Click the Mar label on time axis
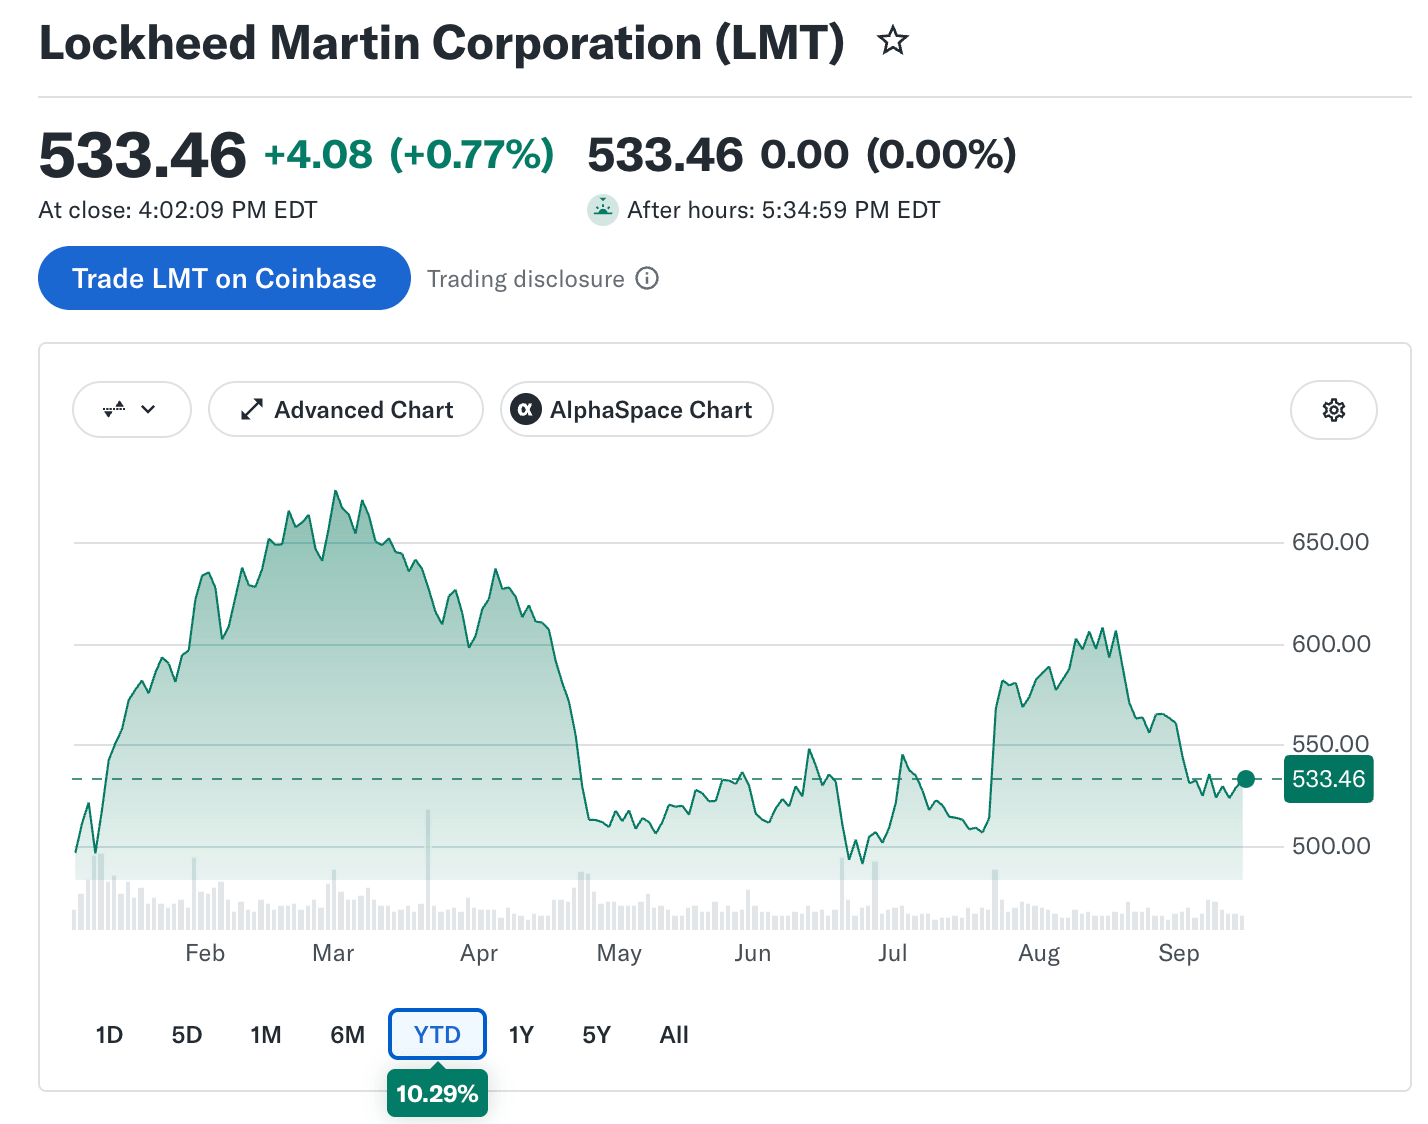 (333, 953)
